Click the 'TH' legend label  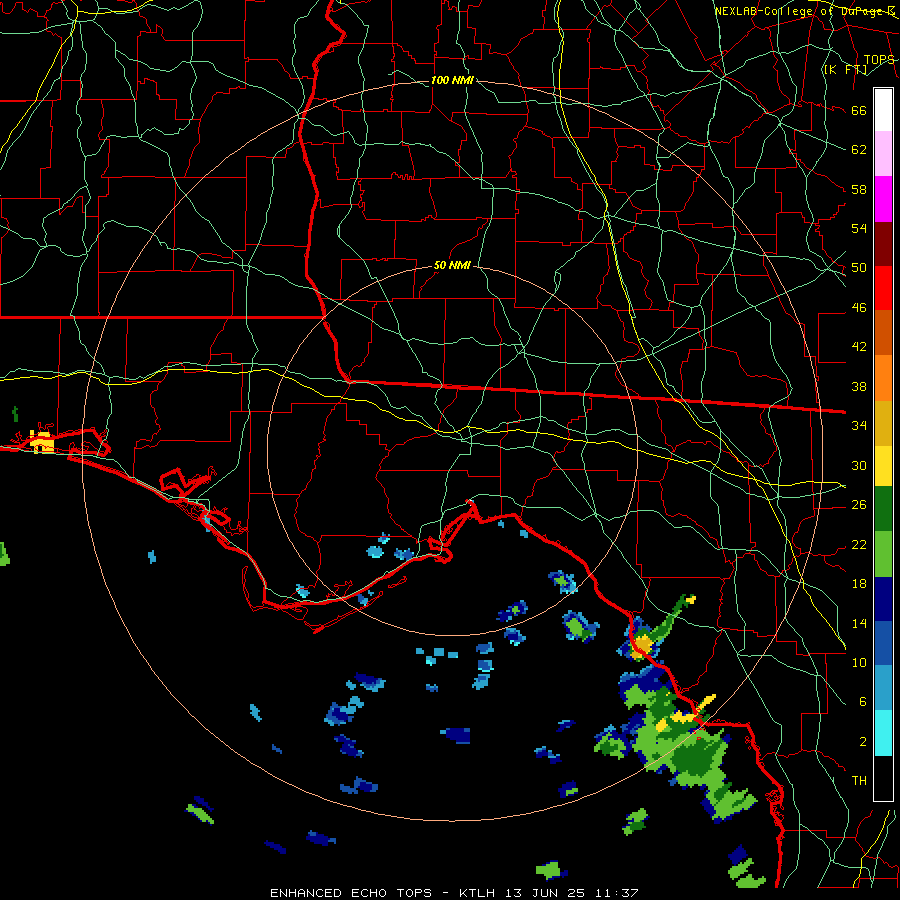[x=859, y=781]
